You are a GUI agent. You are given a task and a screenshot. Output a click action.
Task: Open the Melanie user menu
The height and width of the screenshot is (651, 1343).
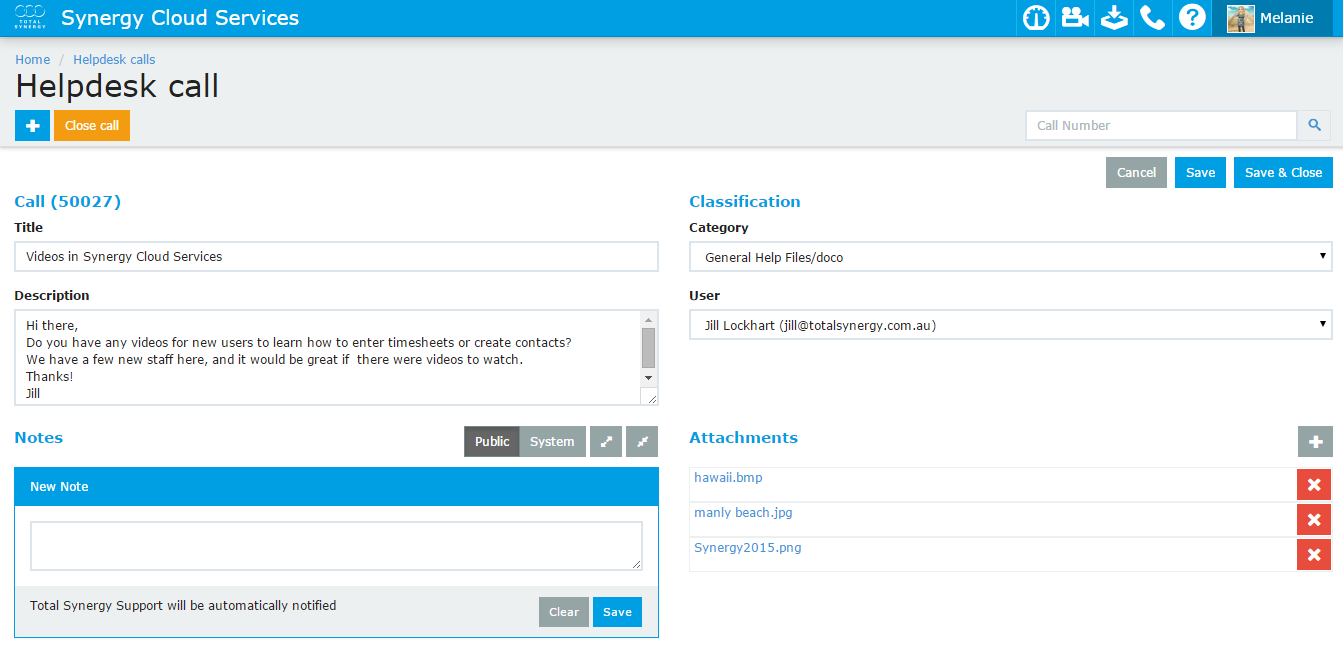click(x=1272, y=18)
